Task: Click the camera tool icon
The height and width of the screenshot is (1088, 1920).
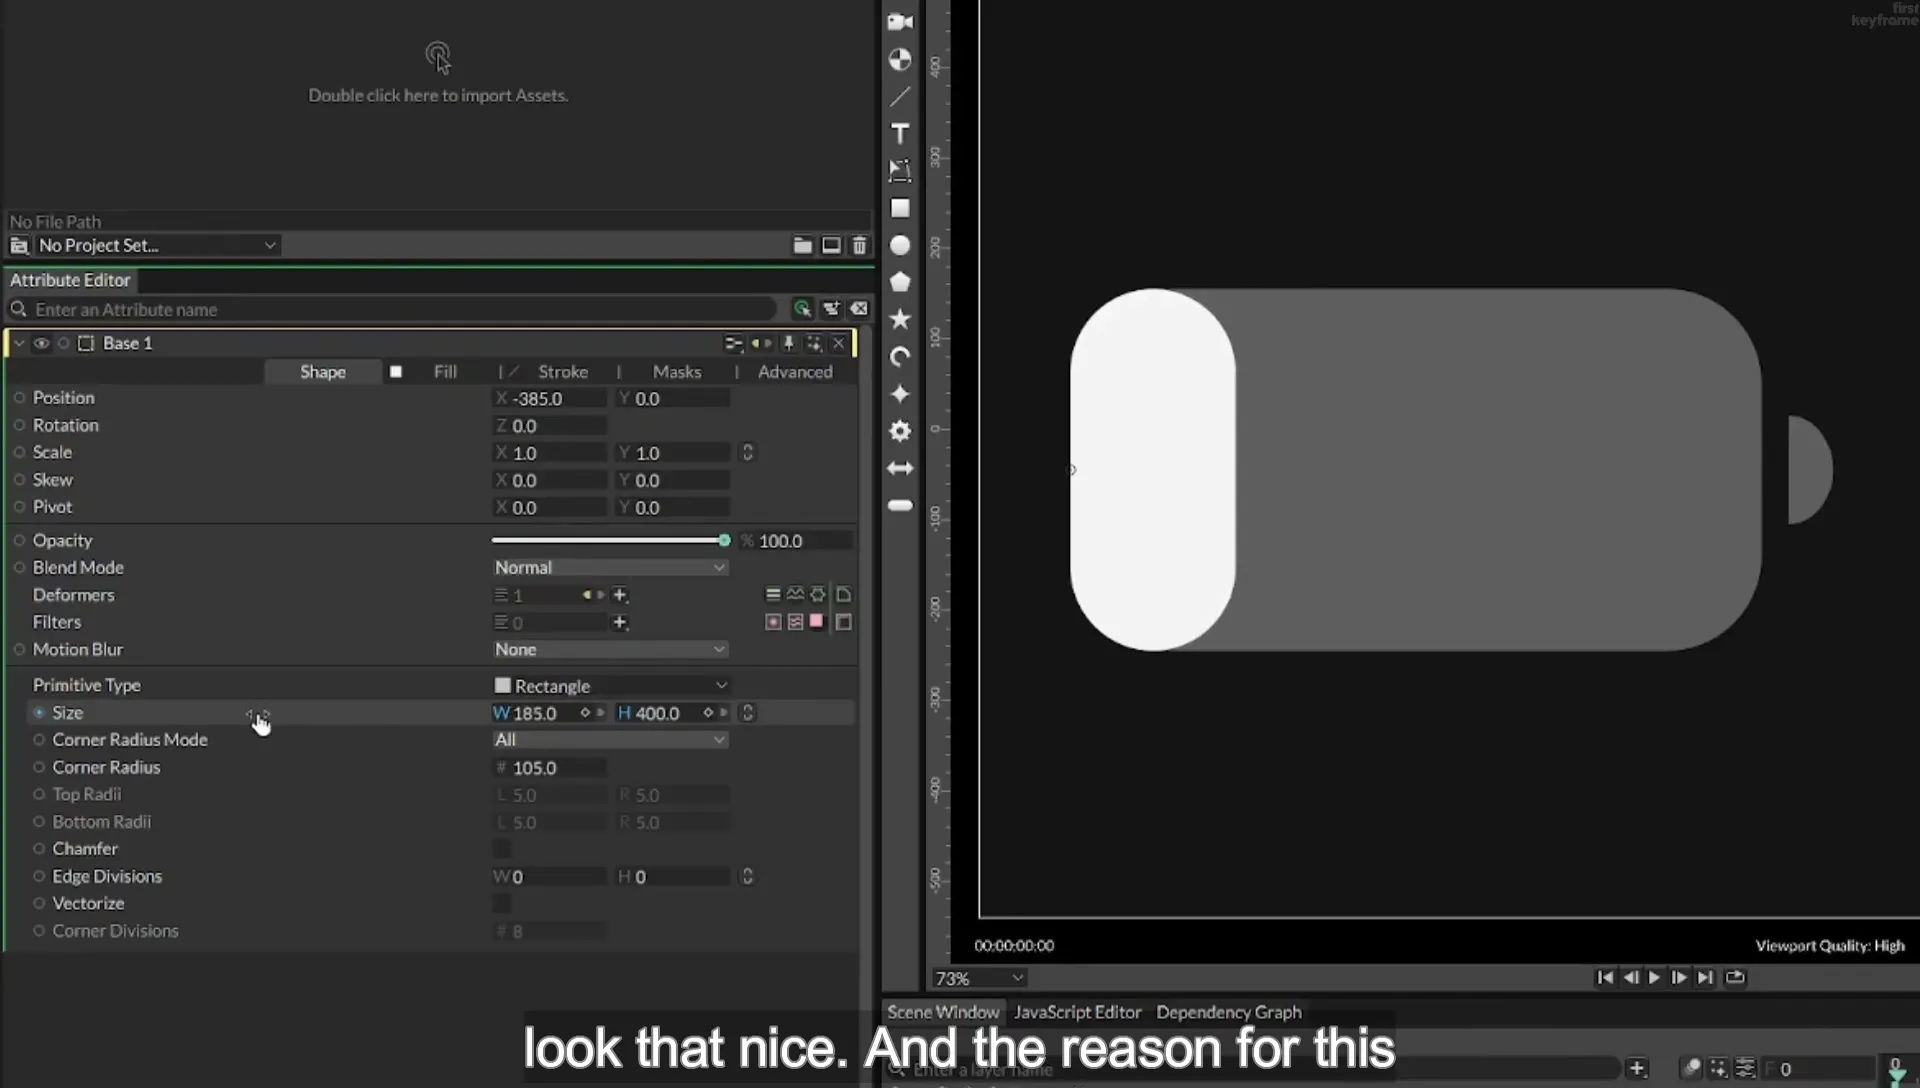Action: 900,22
